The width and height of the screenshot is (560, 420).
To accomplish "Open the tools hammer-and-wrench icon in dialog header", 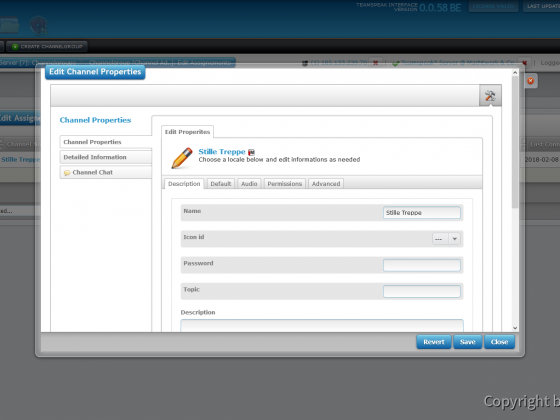I will coord(490,96).
